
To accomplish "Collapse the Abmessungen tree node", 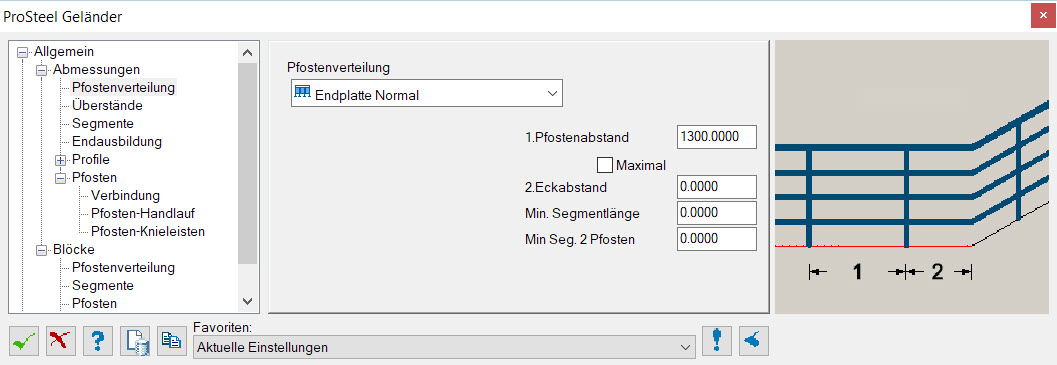I will (42, 69).
